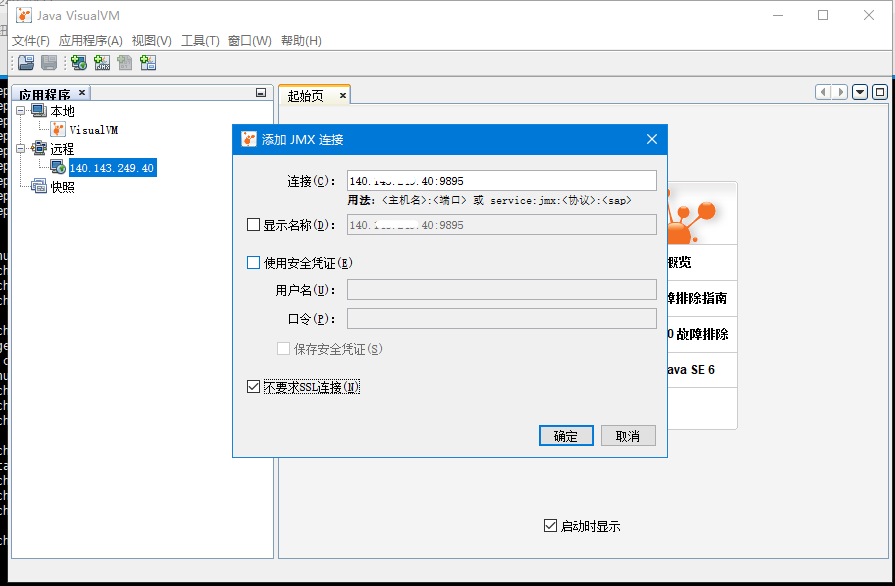Viewport: 895px width, 586px height.
Task: Click the 用户名(U) input field
Action: pyautogui.click(x=502, y=290)
